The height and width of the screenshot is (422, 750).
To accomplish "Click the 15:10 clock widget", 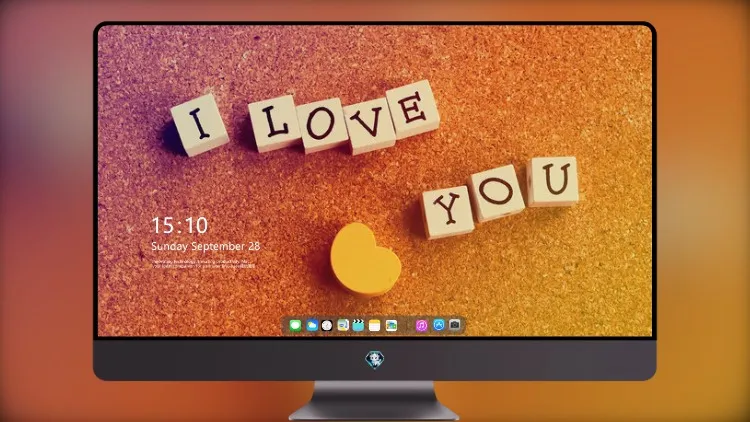I will tap(179, 225).
